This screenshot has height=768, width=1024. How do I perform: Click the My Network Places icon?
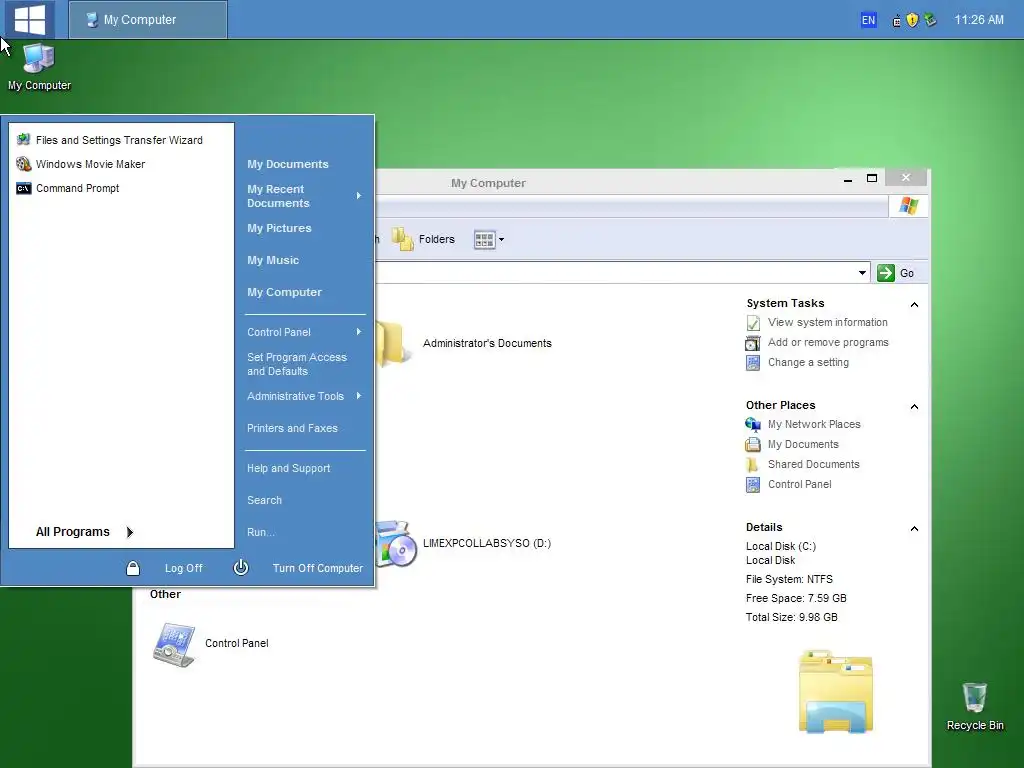click(753, 424)
